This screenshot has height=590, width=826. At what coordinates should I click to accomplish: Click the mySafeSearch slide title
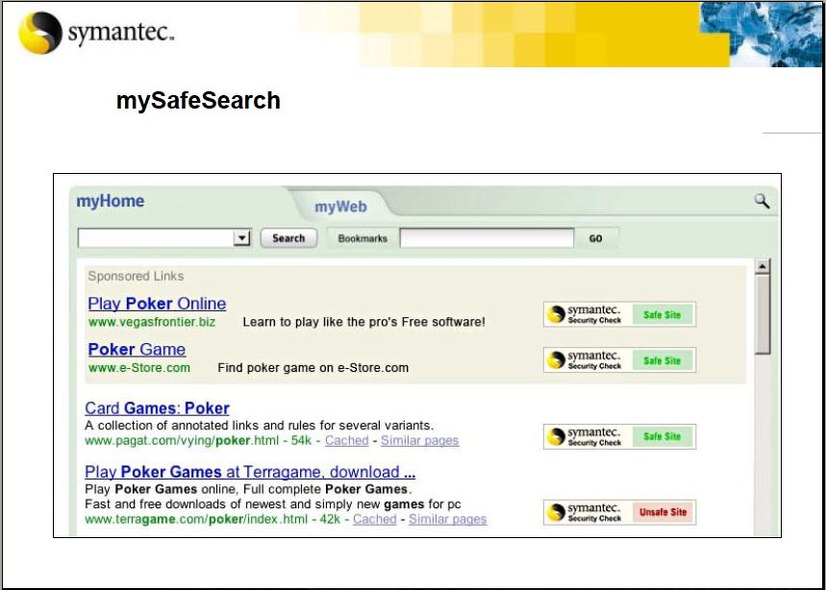(198, 101)
